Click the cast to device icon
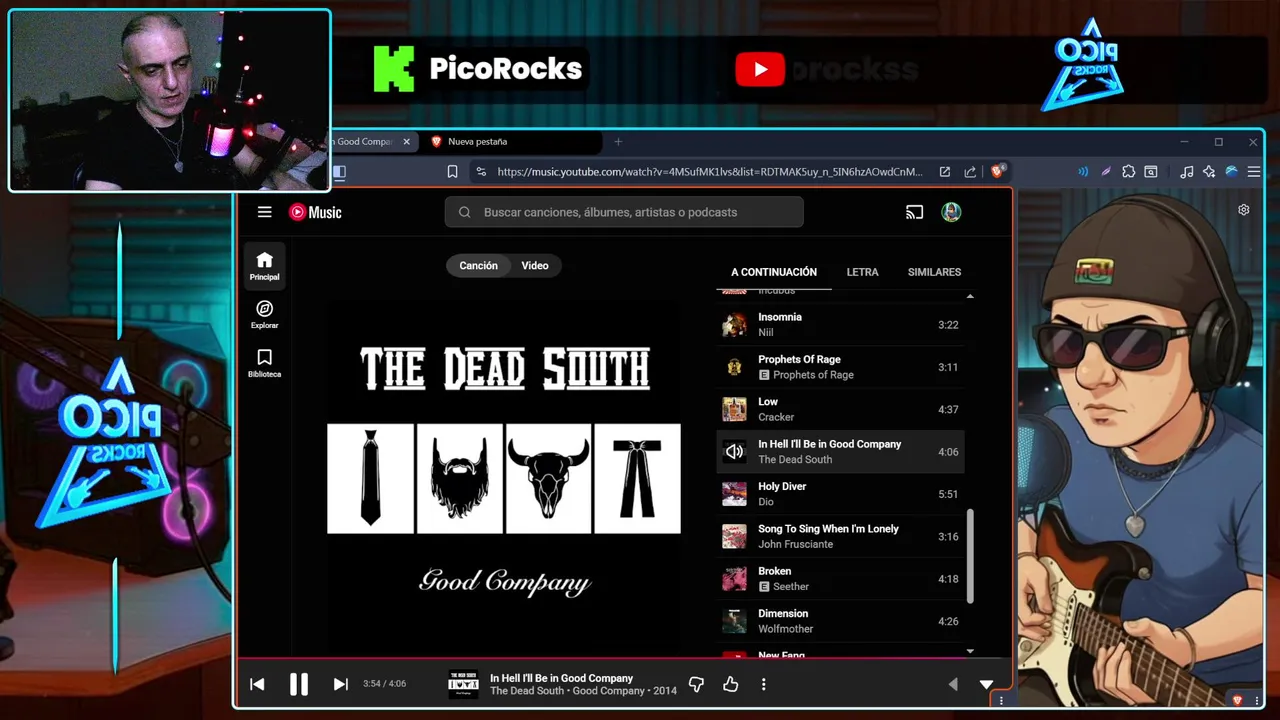This screenshot has width=1280, height=720. 914,212
